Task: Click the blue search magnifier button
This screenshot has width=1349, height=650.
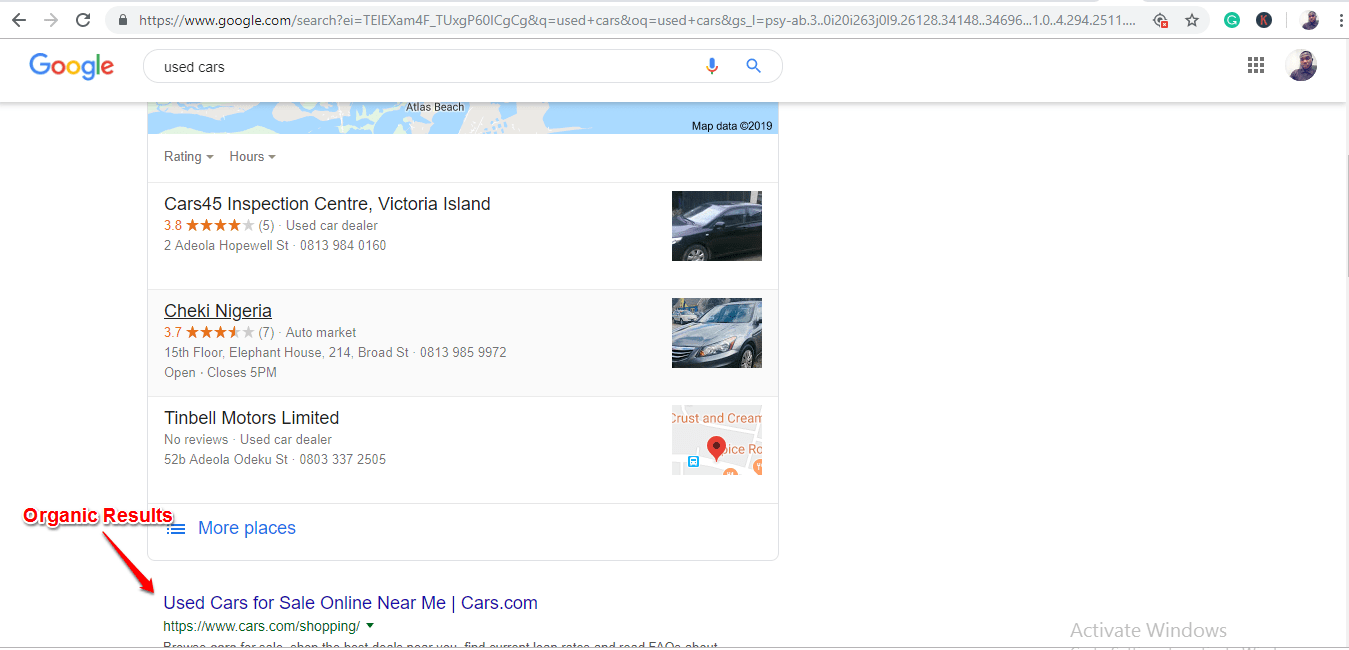Action: click(x=754, y=66)
